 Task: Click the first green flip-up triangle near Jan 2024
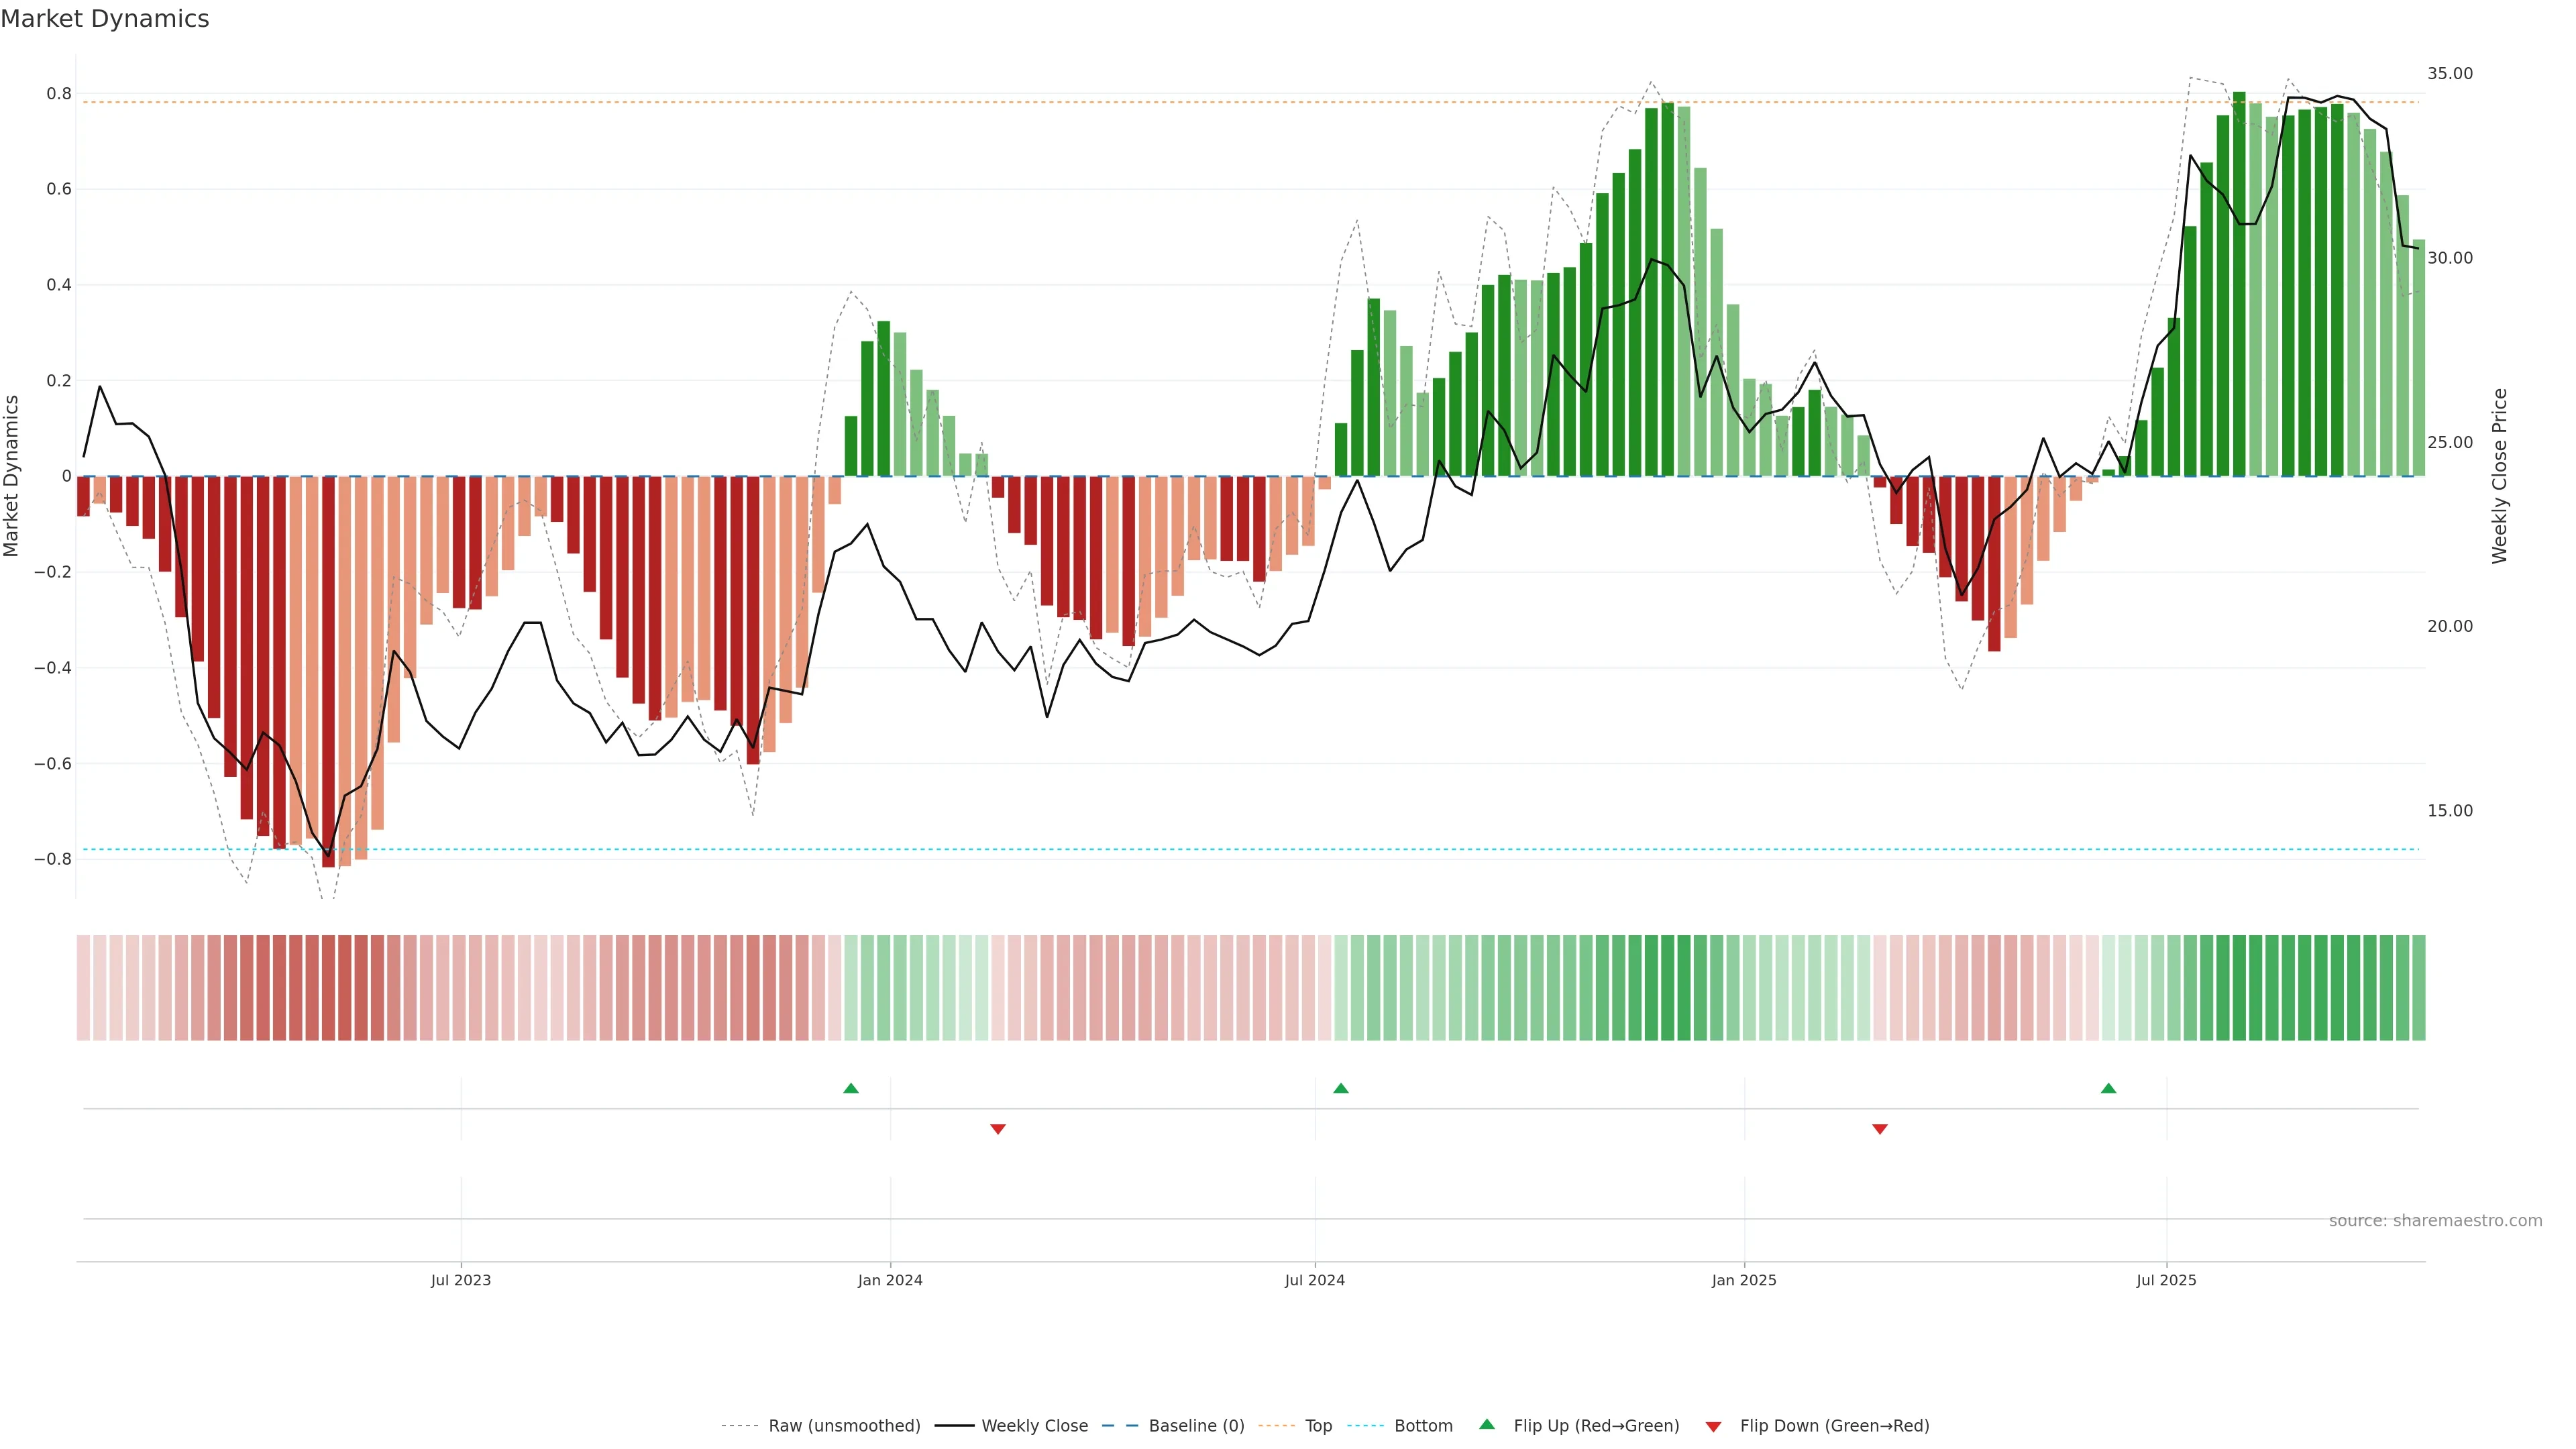tap(851, 1088)
